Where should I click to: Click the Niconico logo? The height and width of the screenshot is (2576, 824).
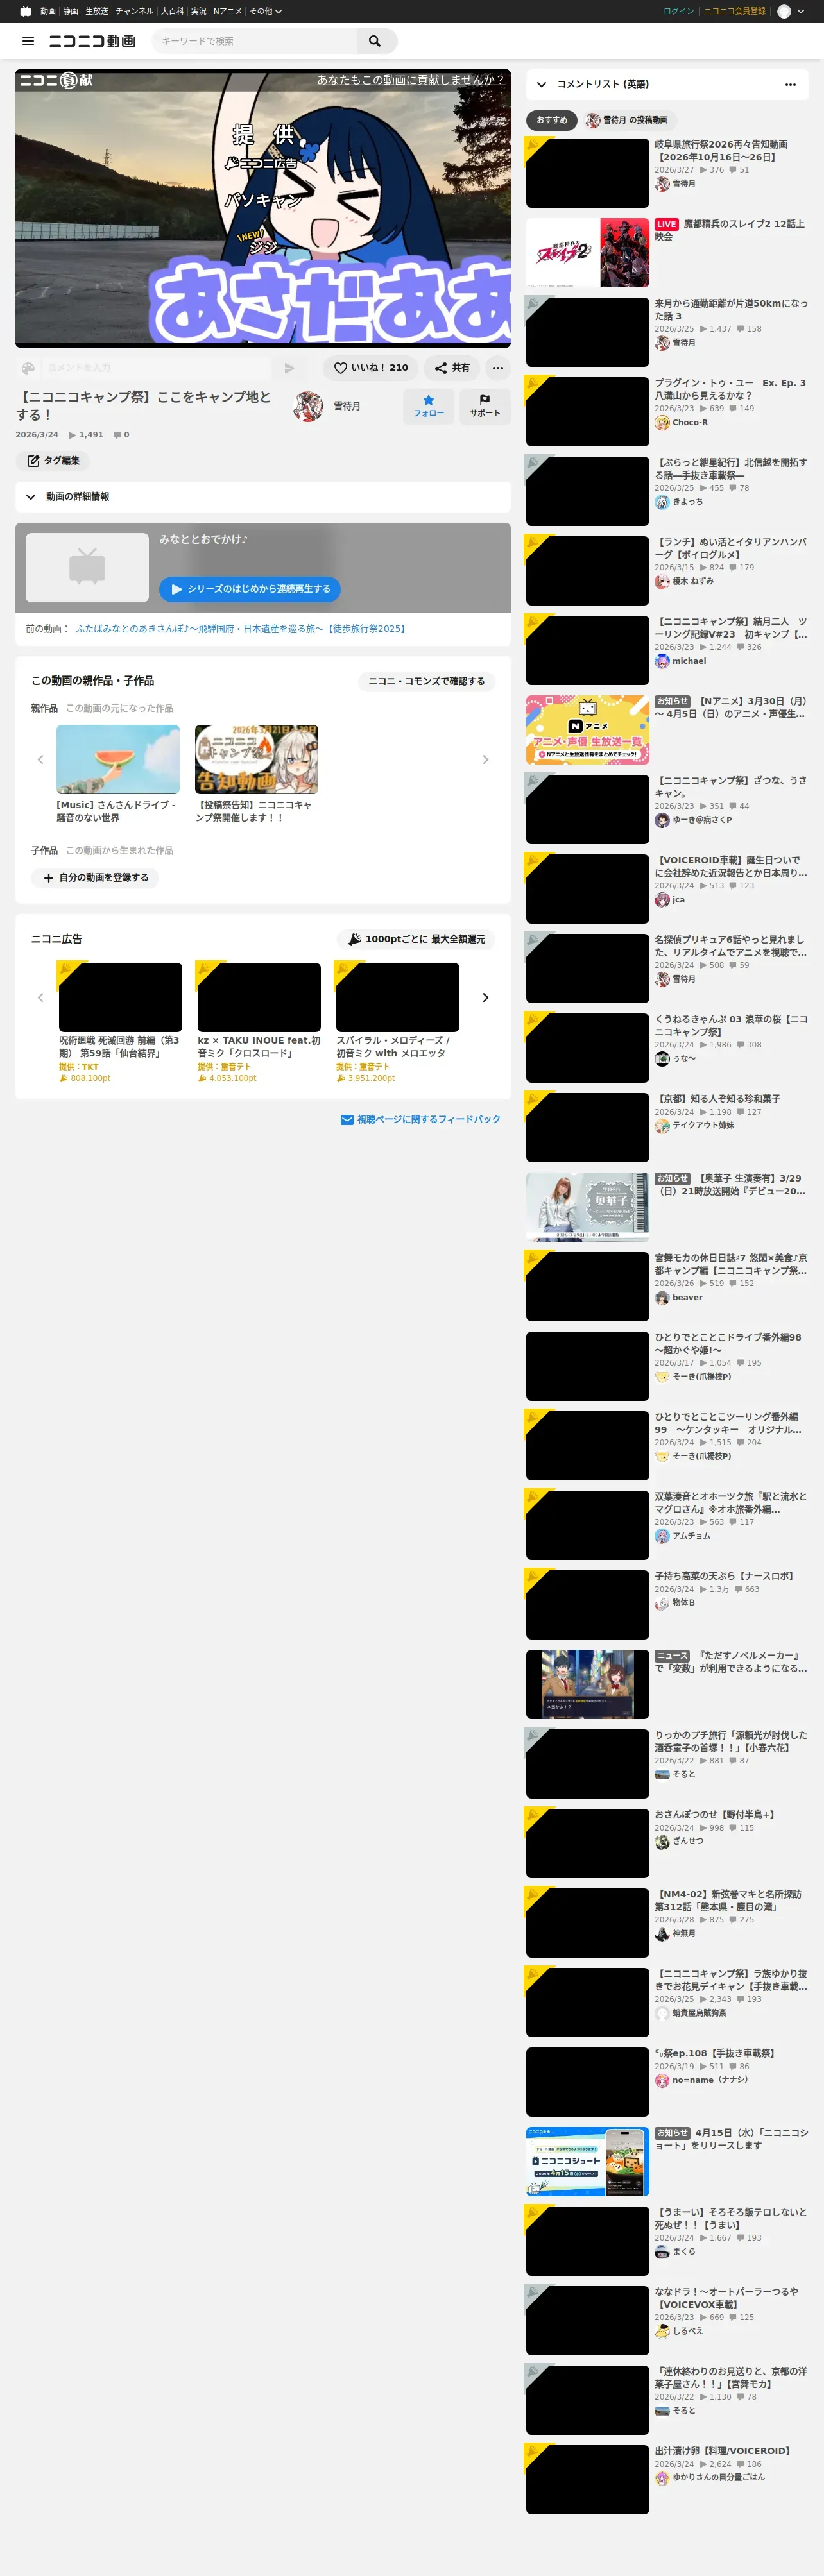pyautogui.click(x=92, y=41)
